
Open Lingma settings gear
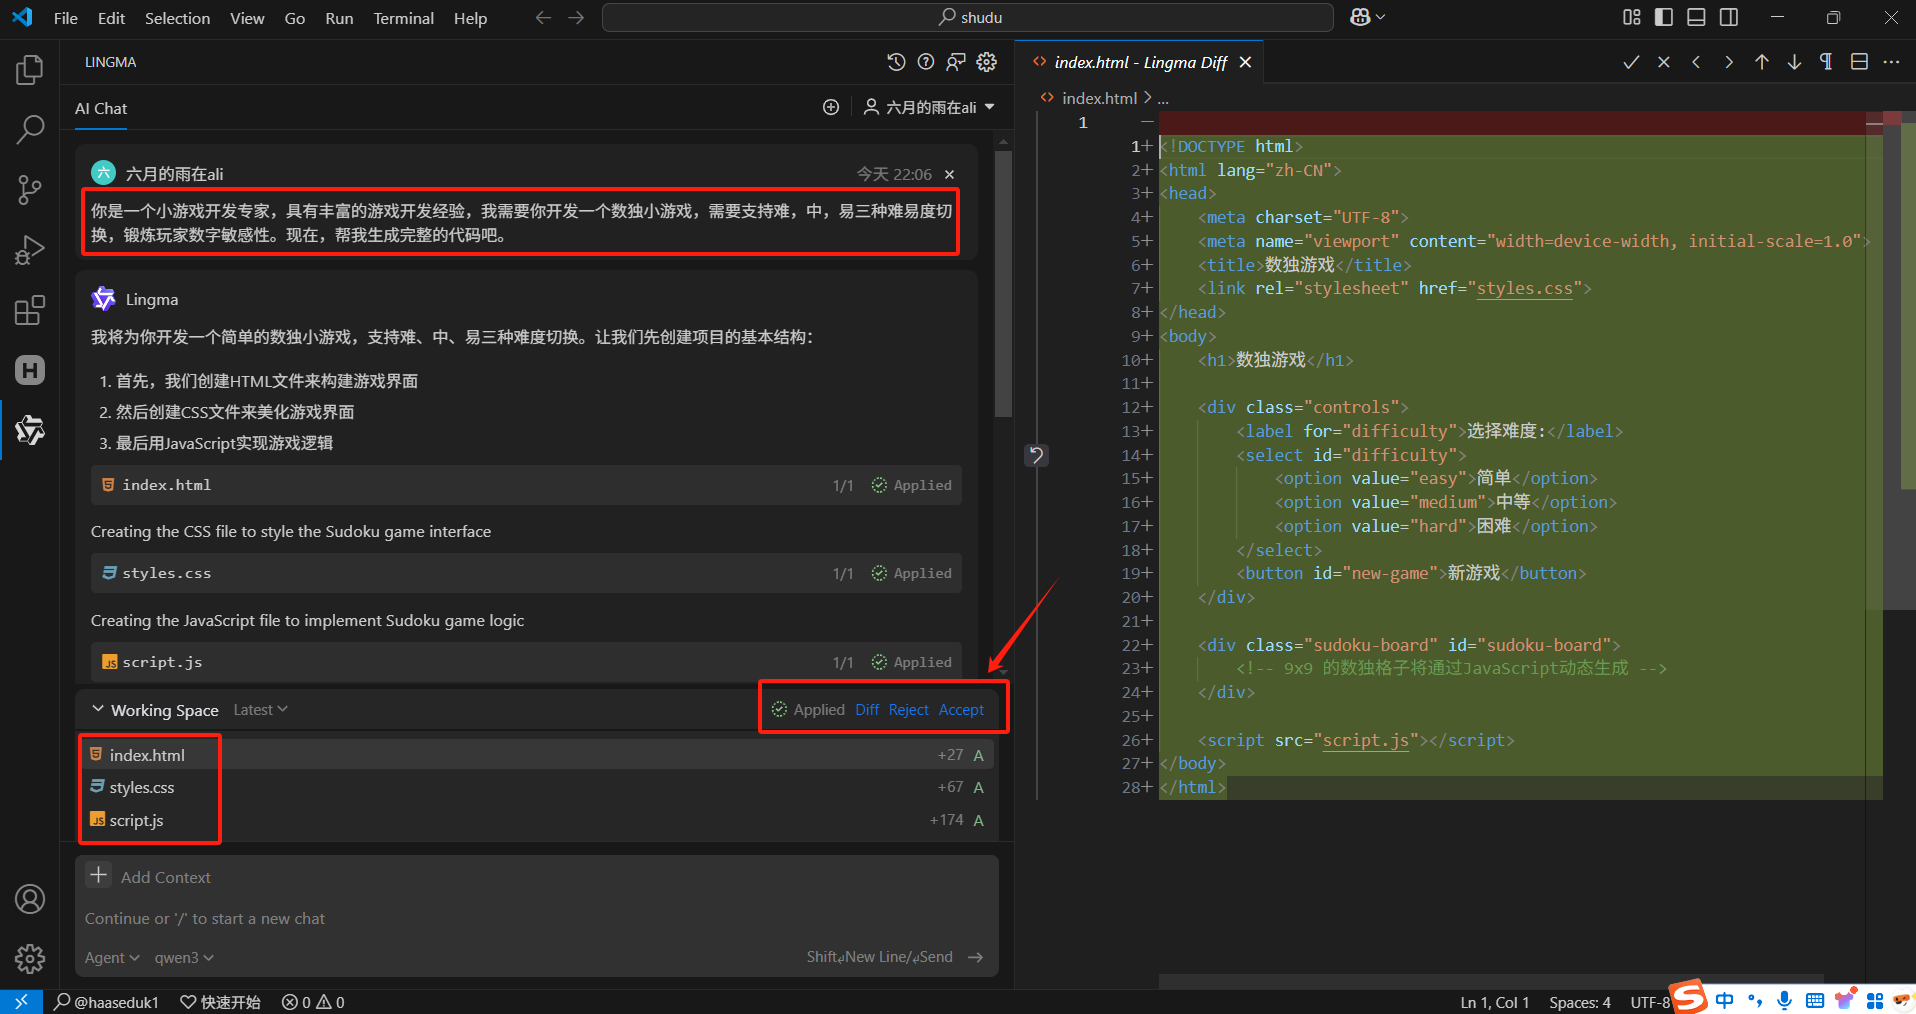coord(986,61)
